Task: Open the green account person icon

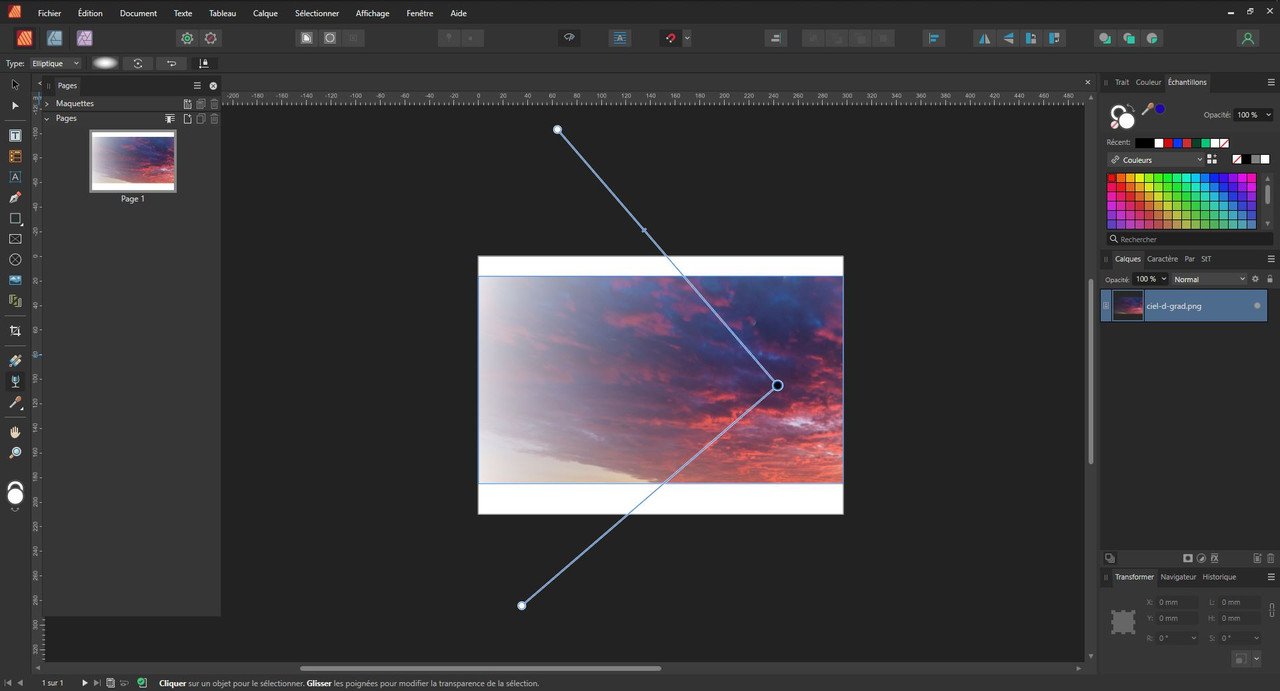Action: (x=1247, y=38)
